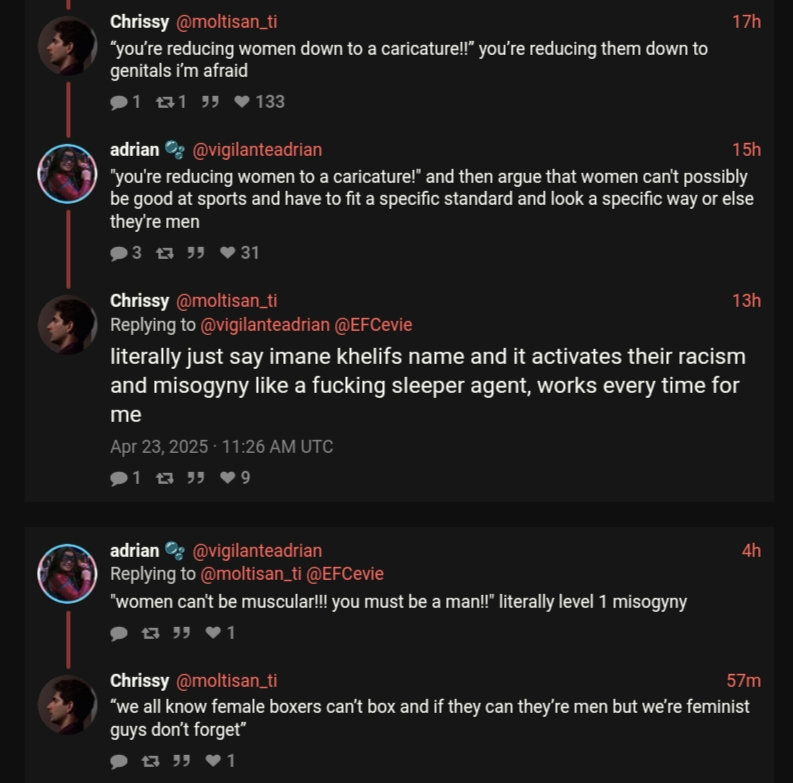Quote adrian's level 1 misogyny tweet
Screen dimensions: 793x783
tap(181, 632)
